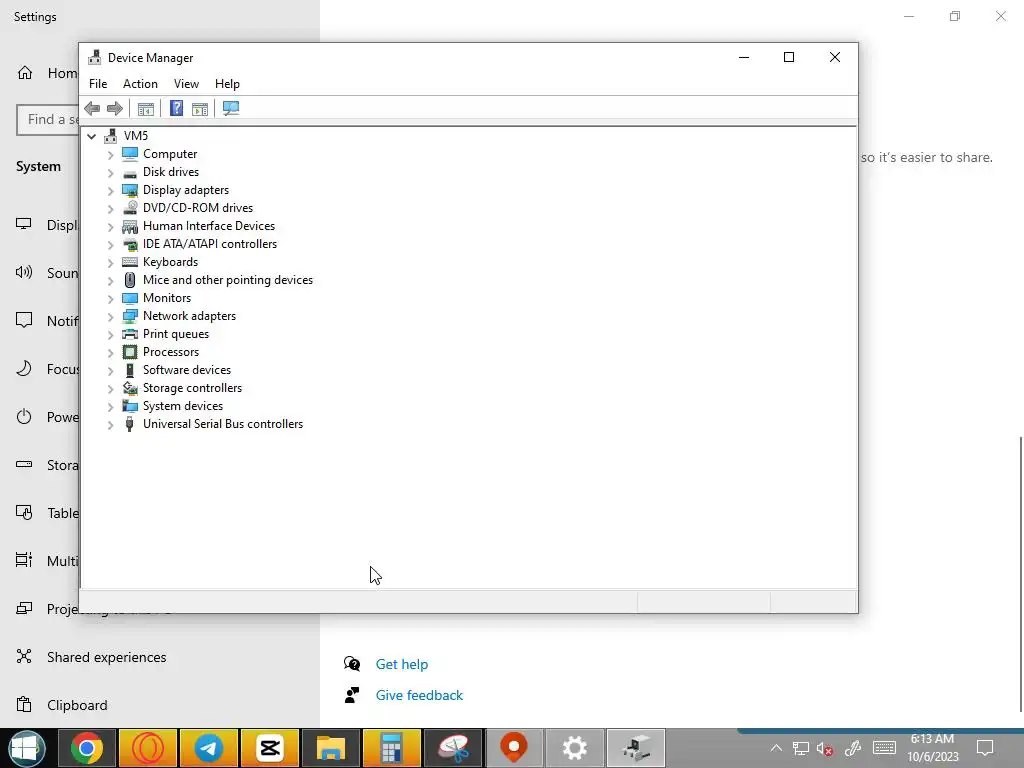
Task: Click the Universal Serial Bus controllers icon
Action: click(130, 424)
